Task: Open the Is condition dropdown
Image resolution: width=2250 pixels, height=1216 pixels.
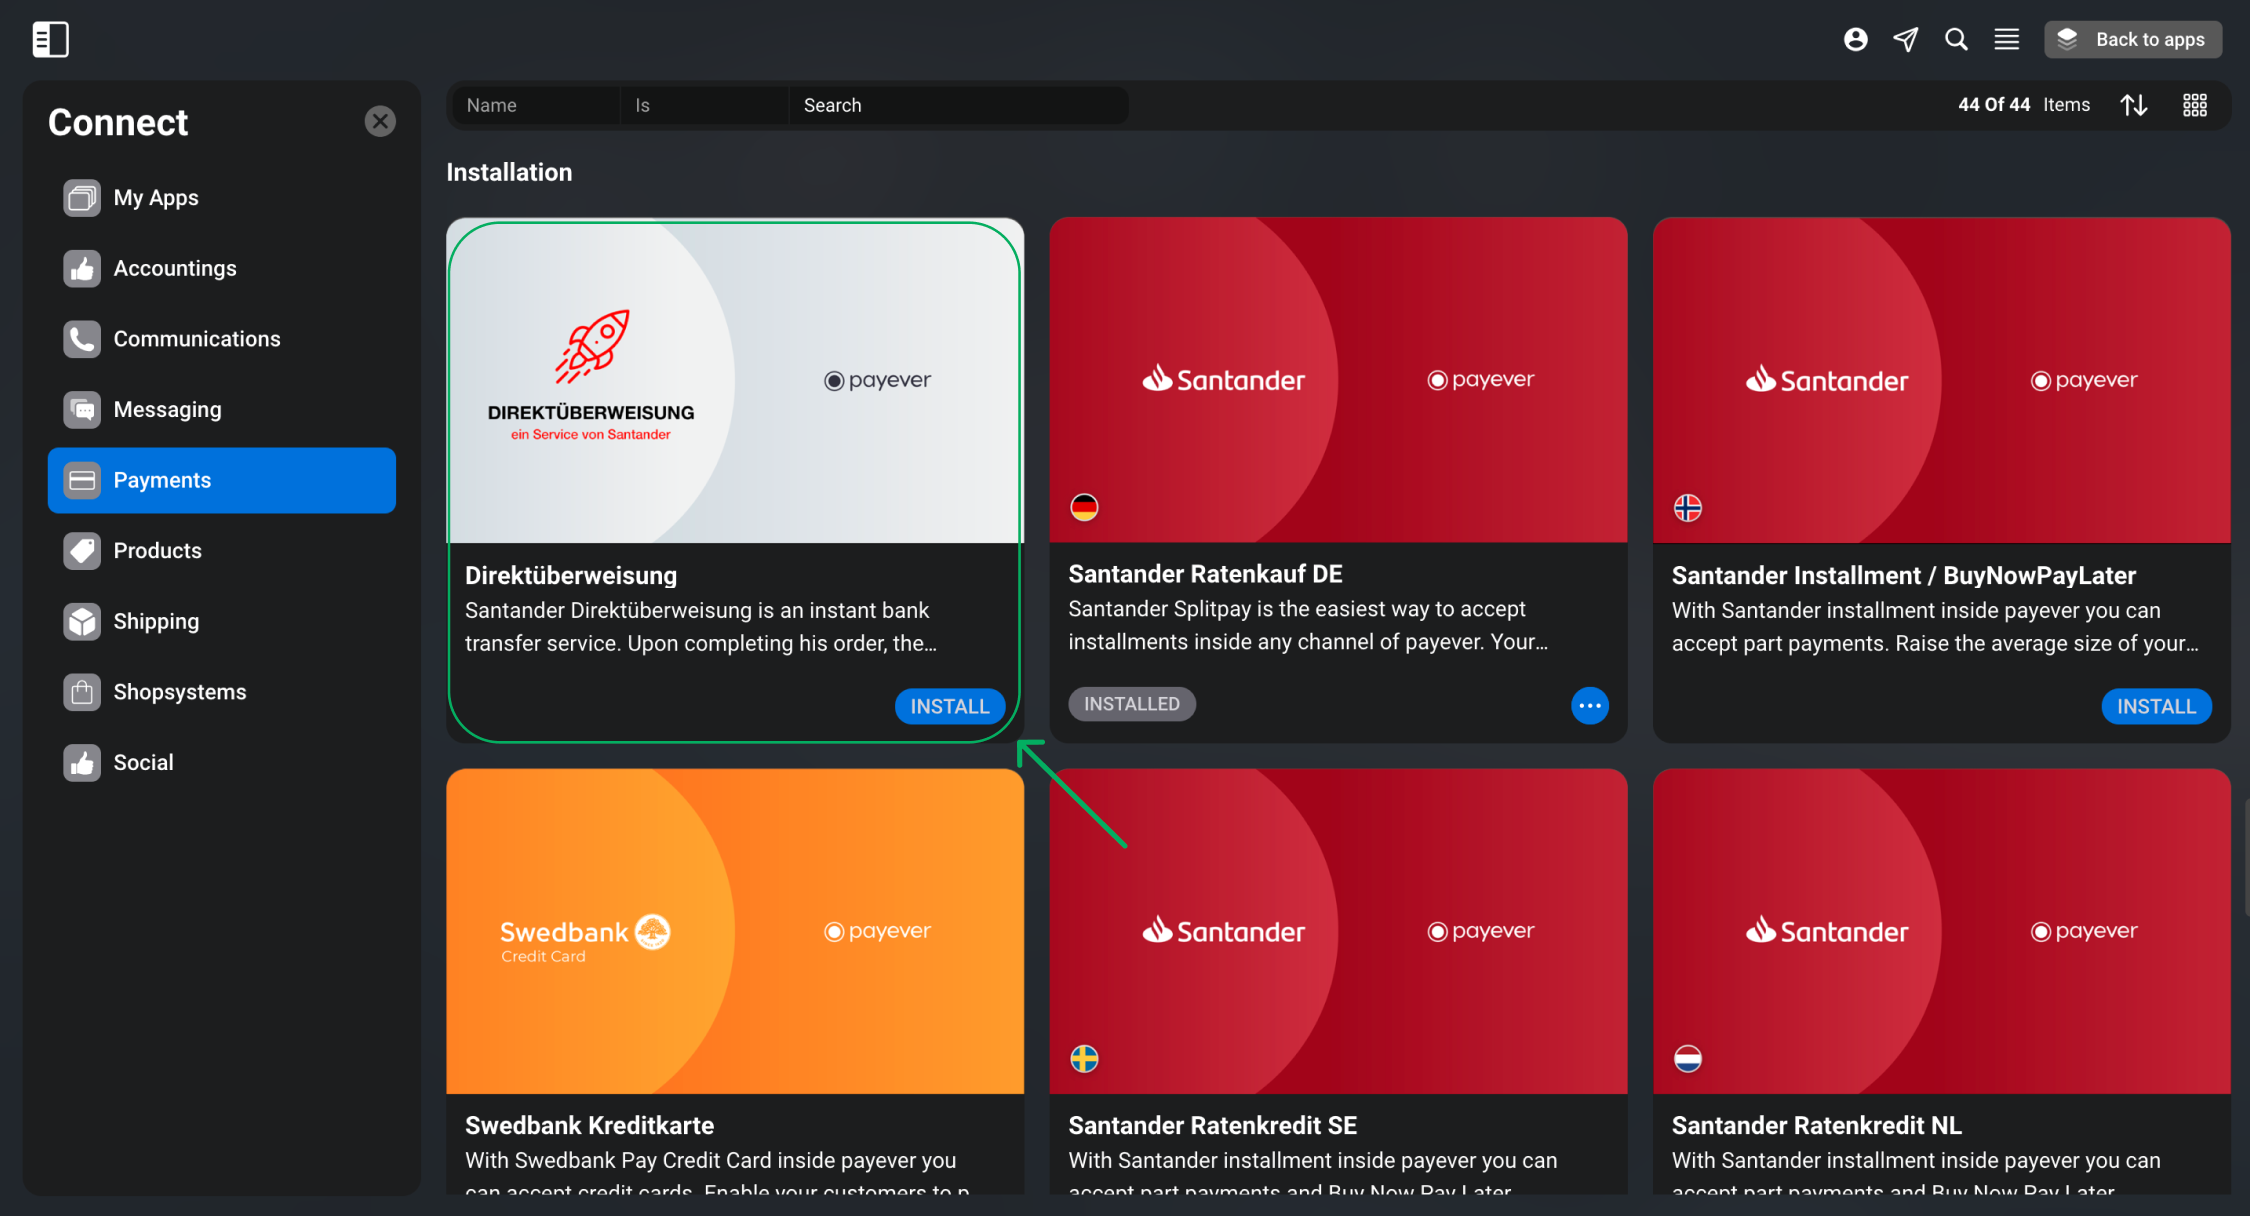Action: (704, 105)
